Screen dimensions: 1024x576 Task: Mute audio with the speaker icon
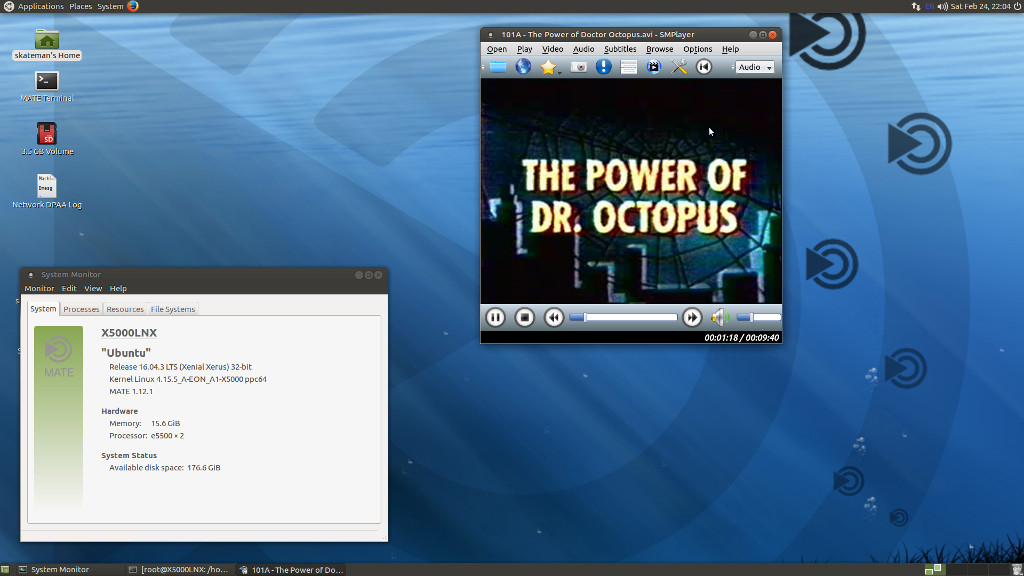tap(720, 317)
